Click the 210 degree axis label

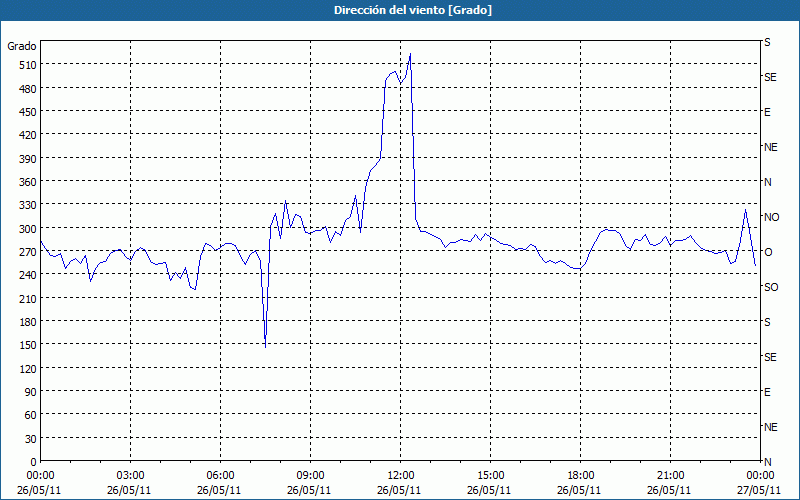pos(28,298)
